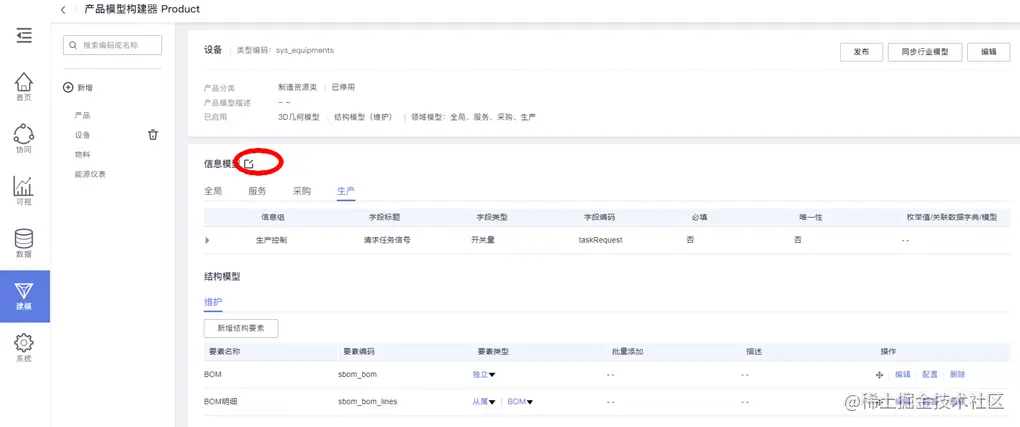
Task: Click the 制造资源类 category text
Action: pos(297,87)
